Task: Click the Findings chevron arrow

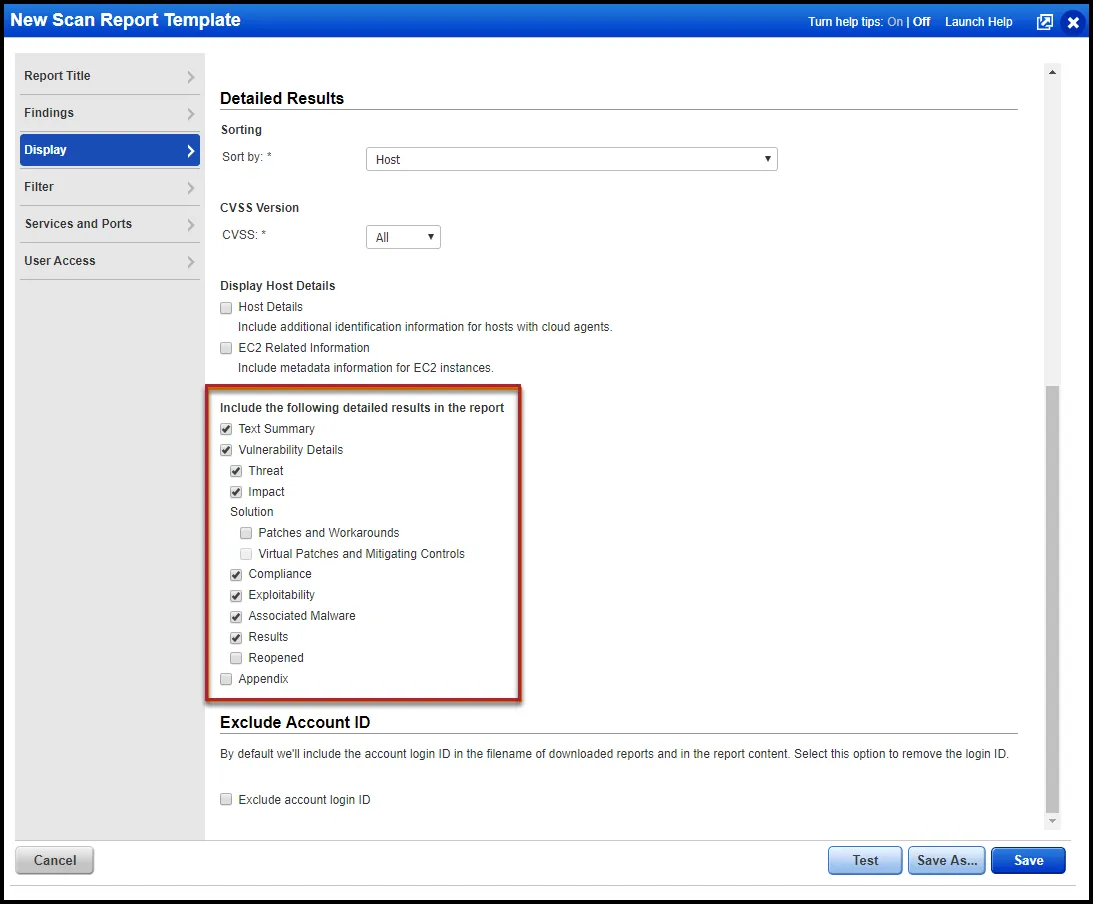Action: coord(191,114)
